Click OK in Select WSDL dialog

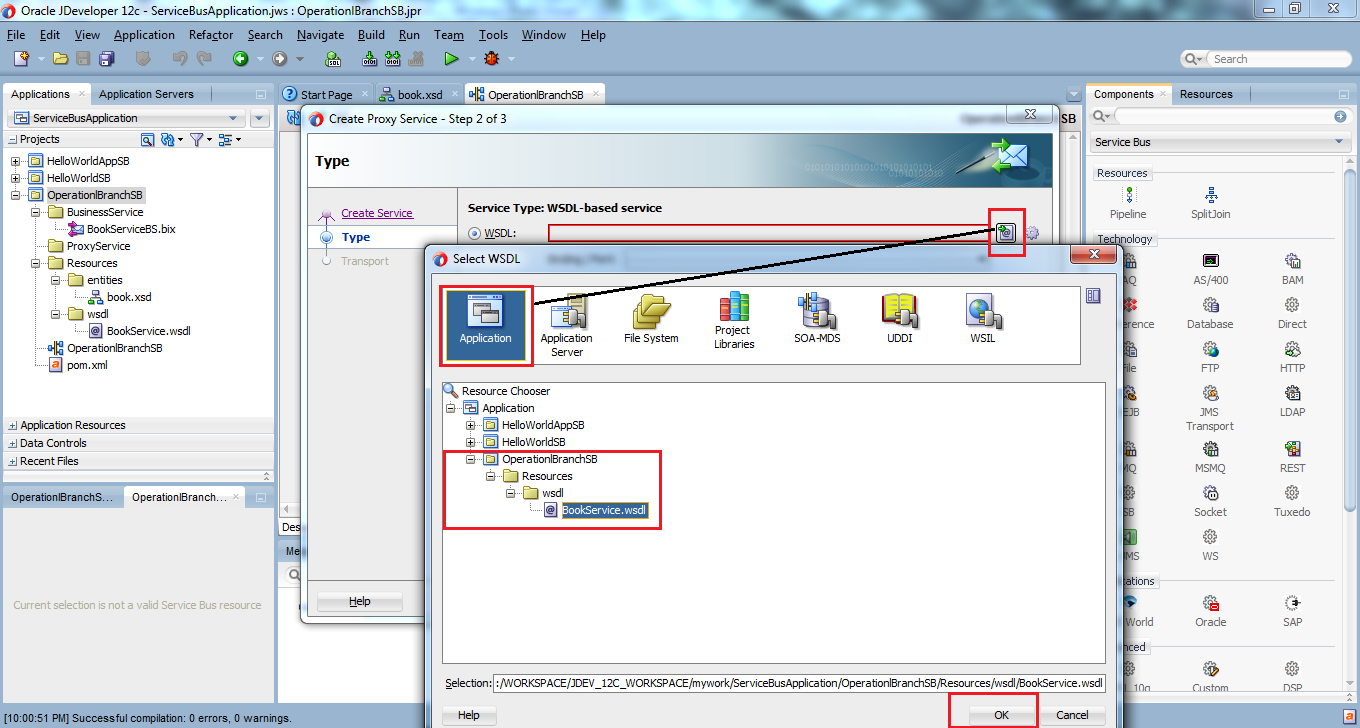coord(1001,715)
